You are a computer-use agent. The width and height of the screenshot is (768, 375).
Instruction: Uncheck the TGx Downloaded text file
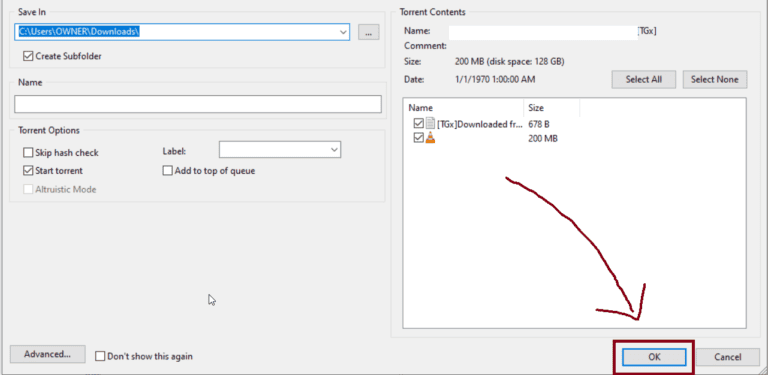coord(418,124)
